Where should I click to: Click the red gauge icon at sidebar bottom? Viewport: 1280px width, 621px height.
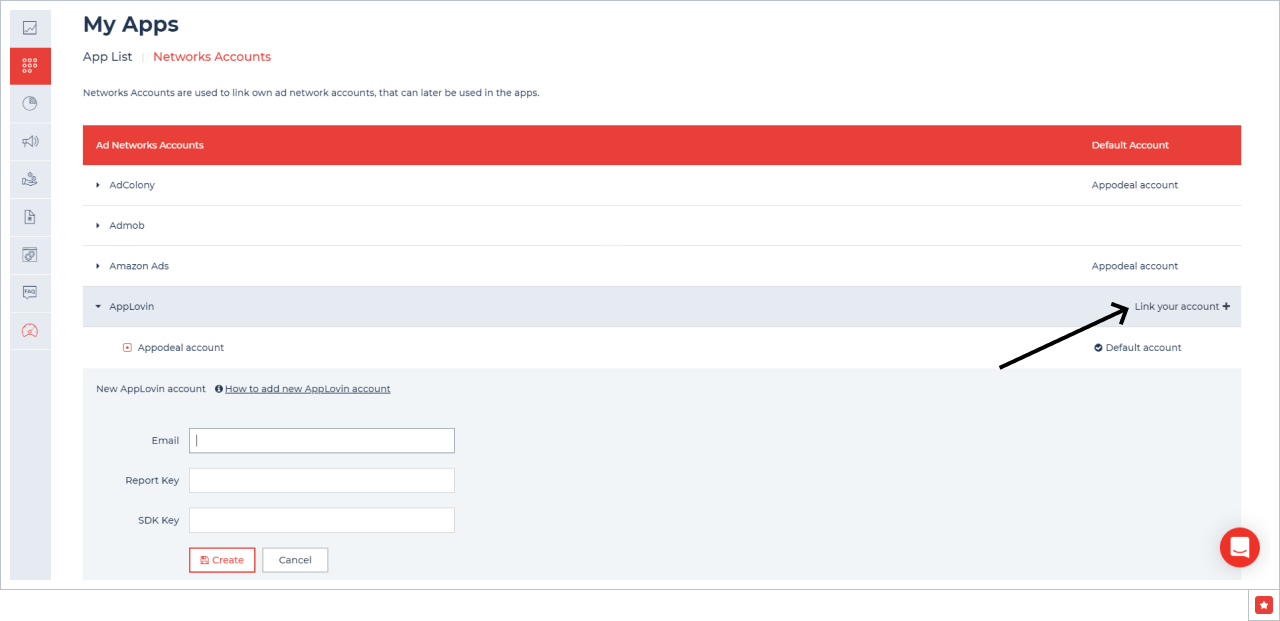pos(30,330)
